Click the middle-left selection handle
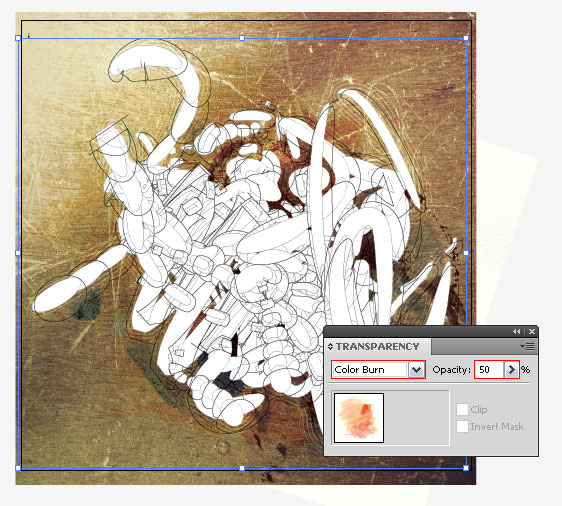 (18, 253)
